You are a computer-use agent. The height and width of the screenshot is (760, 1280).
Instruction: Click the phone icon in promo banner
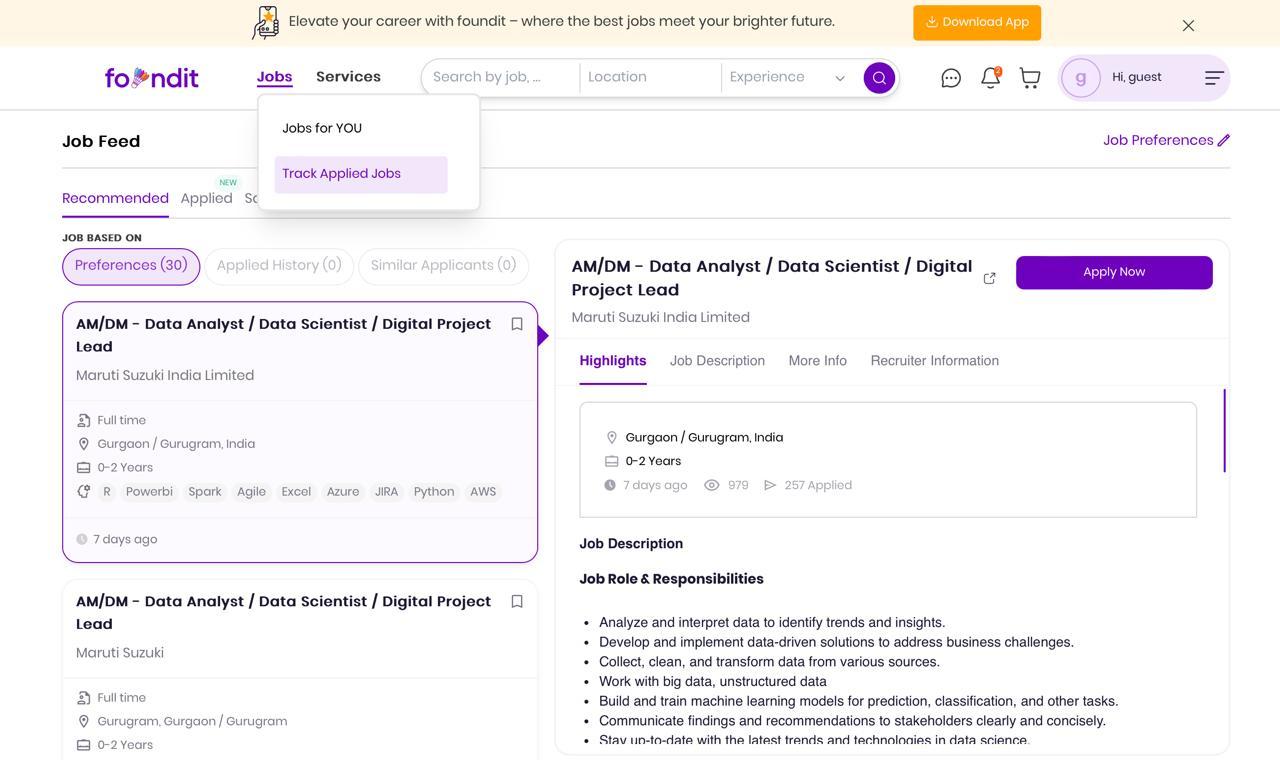tap(266, 22)
